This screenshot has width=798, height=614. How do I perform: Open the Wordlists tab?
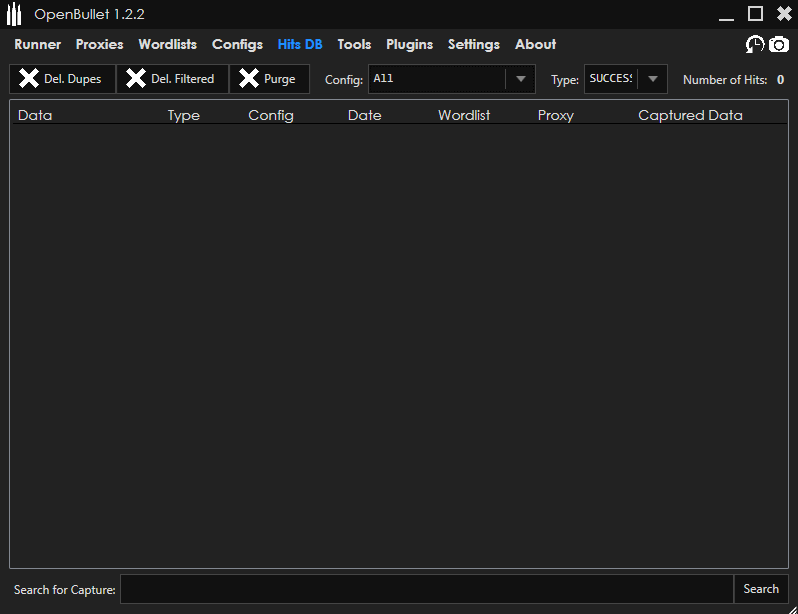click(x=167, y=44)
